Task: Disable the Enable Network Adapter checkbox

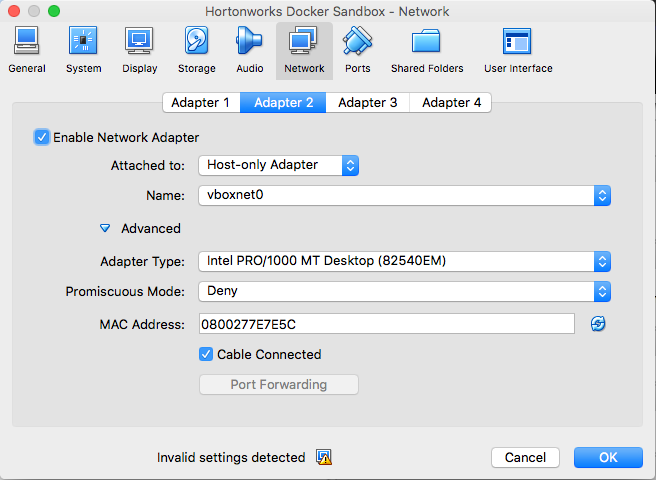Action: tap(41, 137)
